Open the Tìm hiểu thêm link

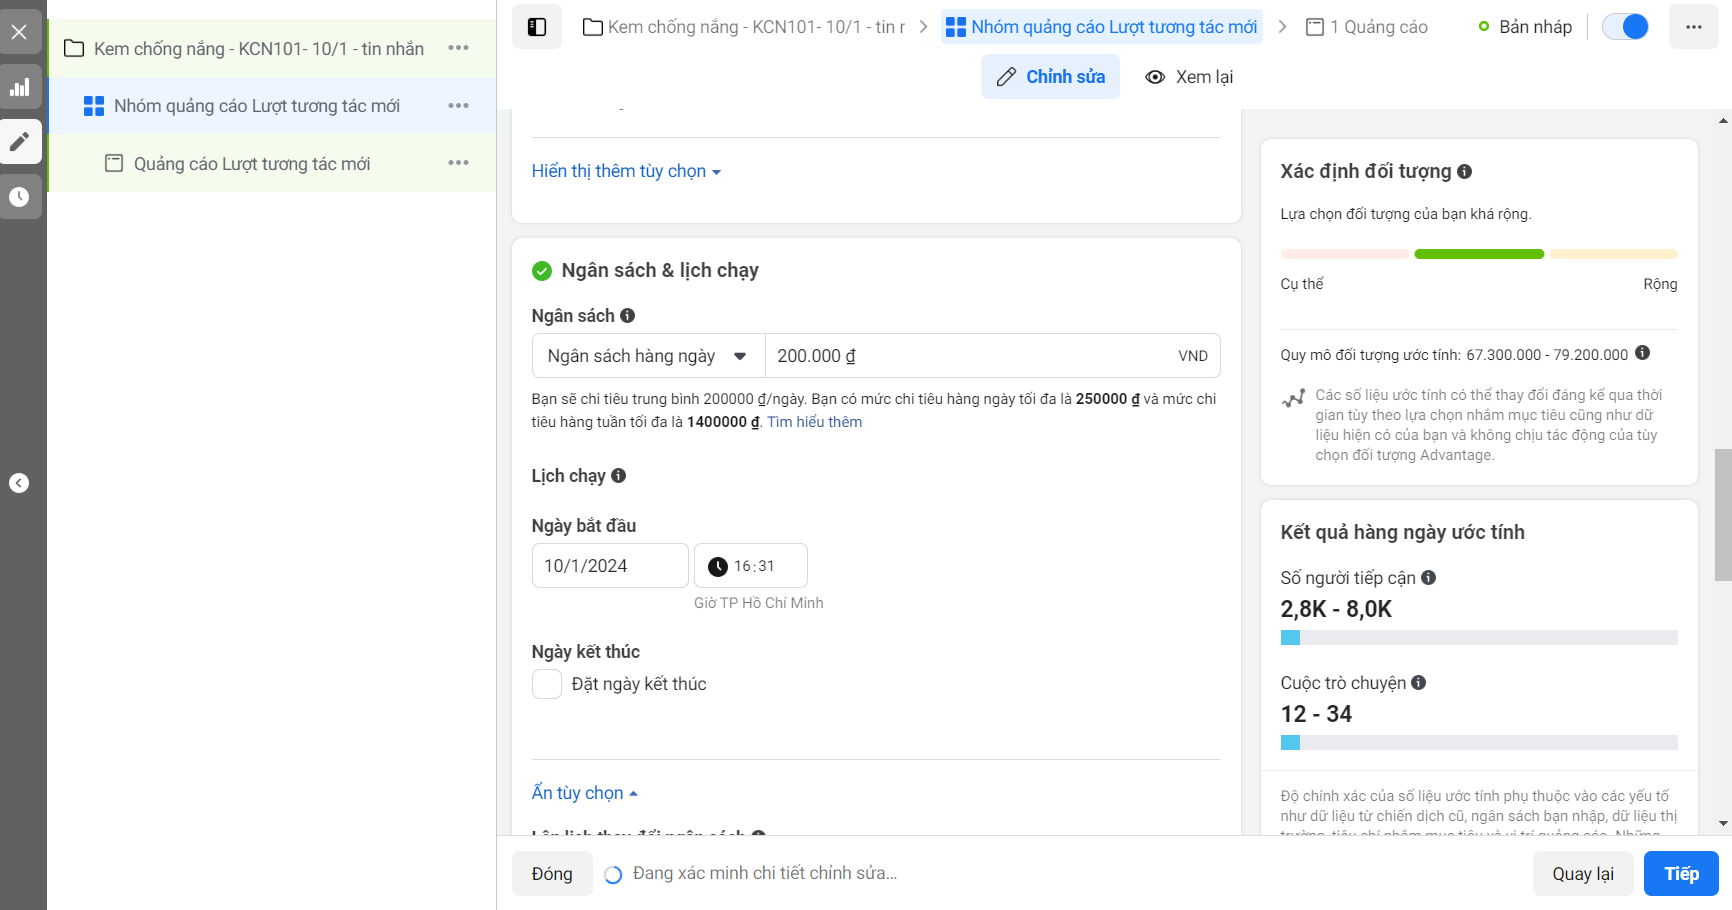pos(814,422)
